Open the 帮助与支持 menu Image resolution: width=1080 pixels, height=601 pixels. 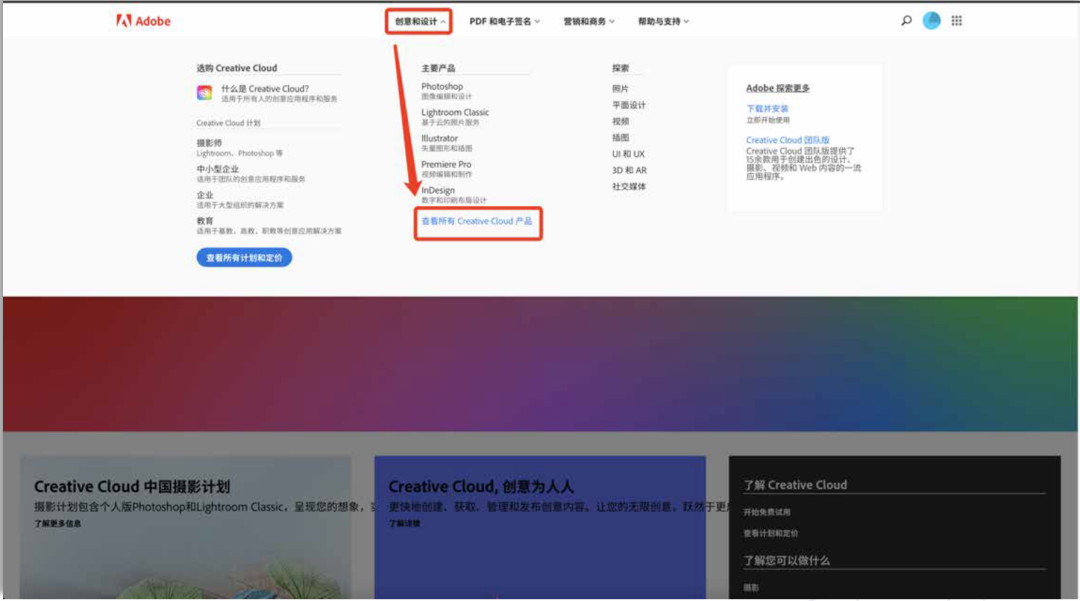tap(660, 19)
